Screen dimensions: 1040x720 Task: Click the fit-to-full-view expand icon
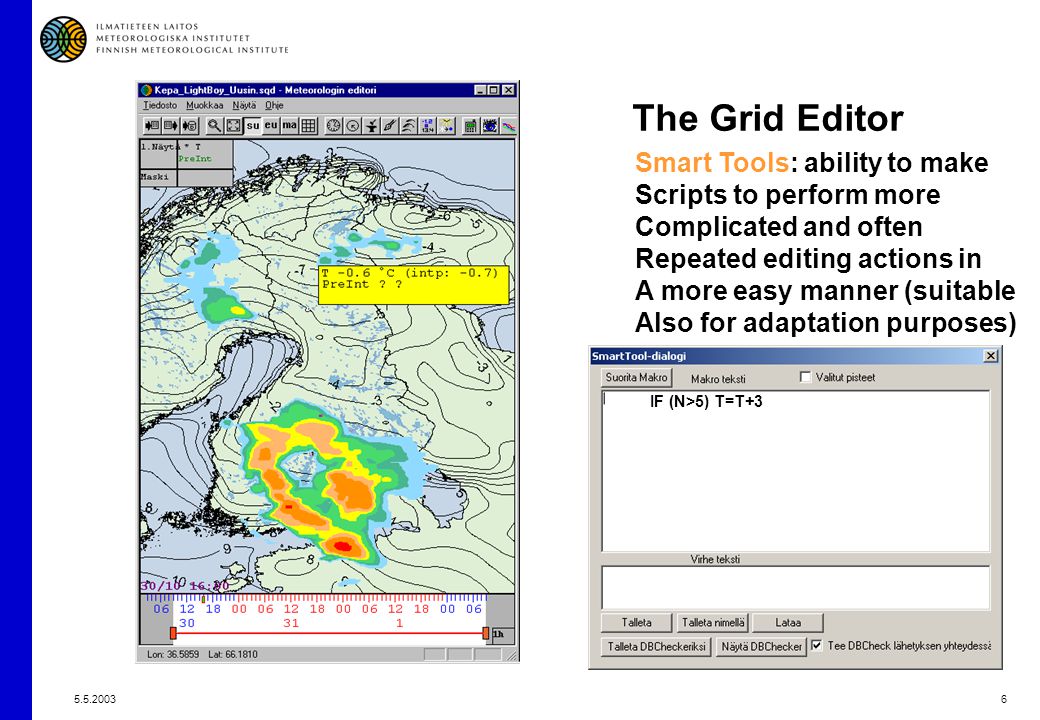(x=233, y=125)
